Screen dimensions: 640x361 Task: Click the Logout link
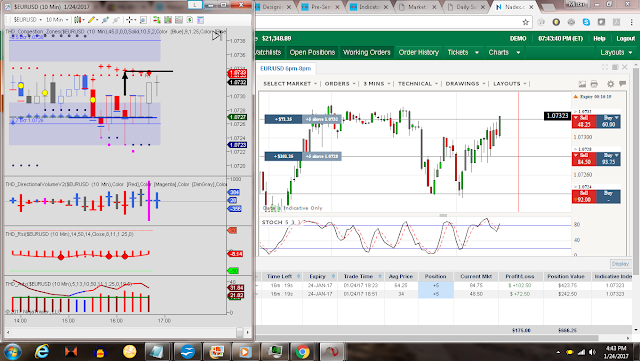(625, 38)
